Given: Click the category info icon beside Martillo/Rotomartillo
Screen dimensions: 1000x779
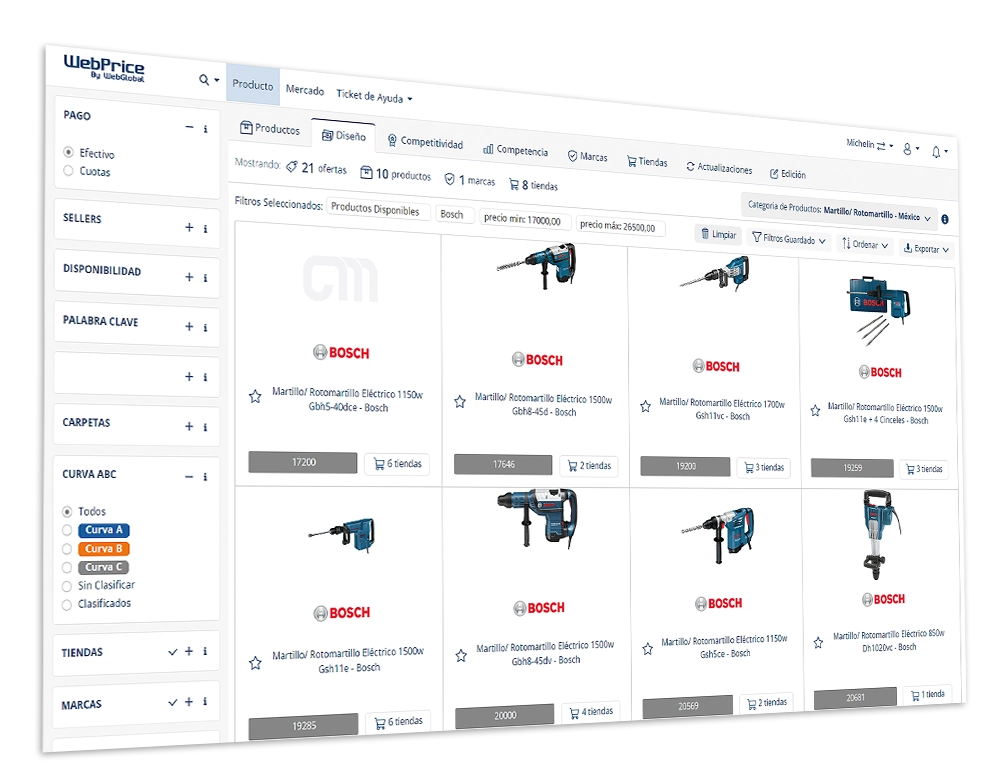Looking at the screenshot, I should [945, 219].
